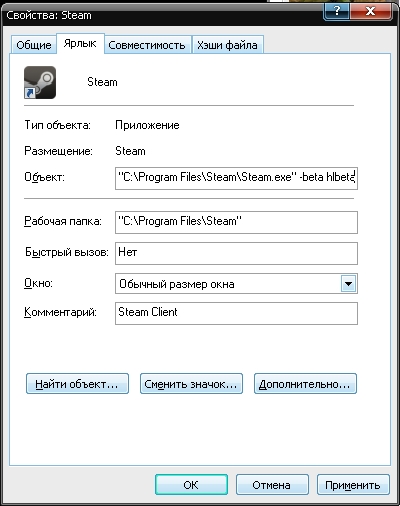Confirm with the OK button
400x506 pixels.
click(x=191, y=485)
